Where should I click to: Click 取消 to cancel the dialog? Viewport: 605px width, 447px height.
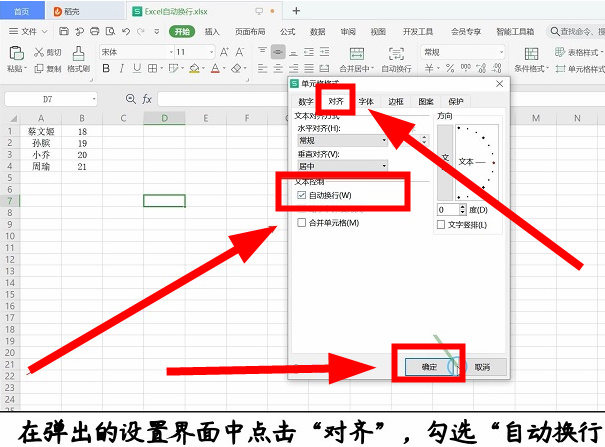482,367
